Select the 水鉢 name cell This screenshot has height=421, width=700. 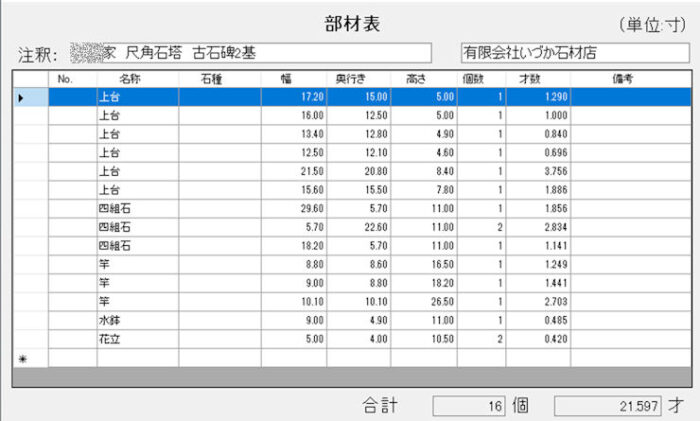point(137,320)
